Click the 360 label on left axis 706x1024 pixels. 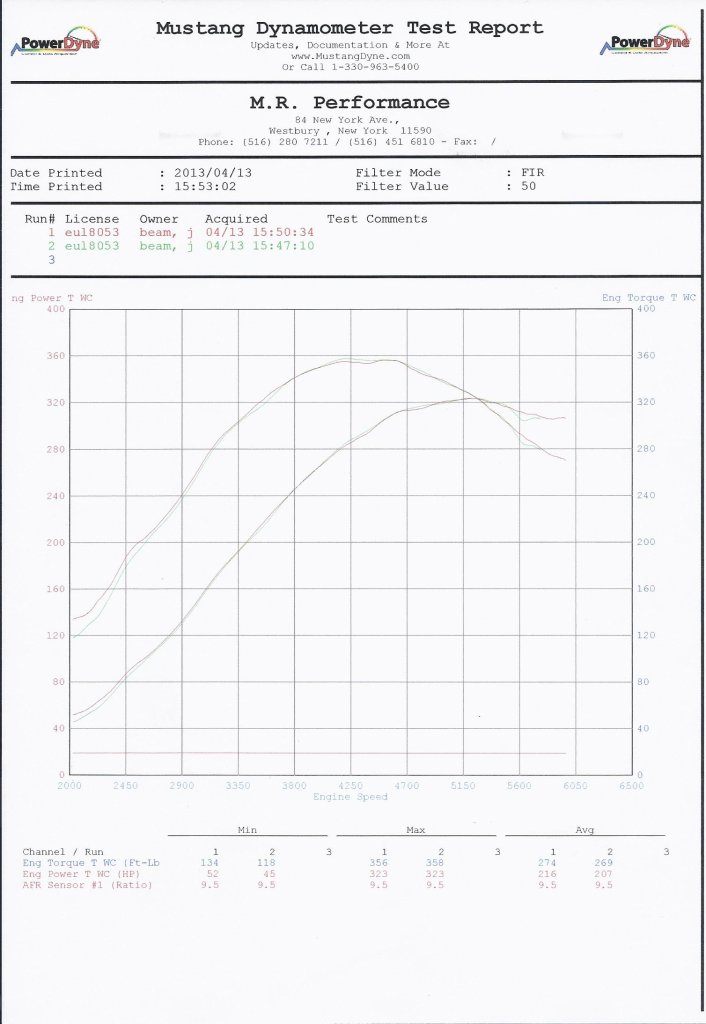(56, 356)
